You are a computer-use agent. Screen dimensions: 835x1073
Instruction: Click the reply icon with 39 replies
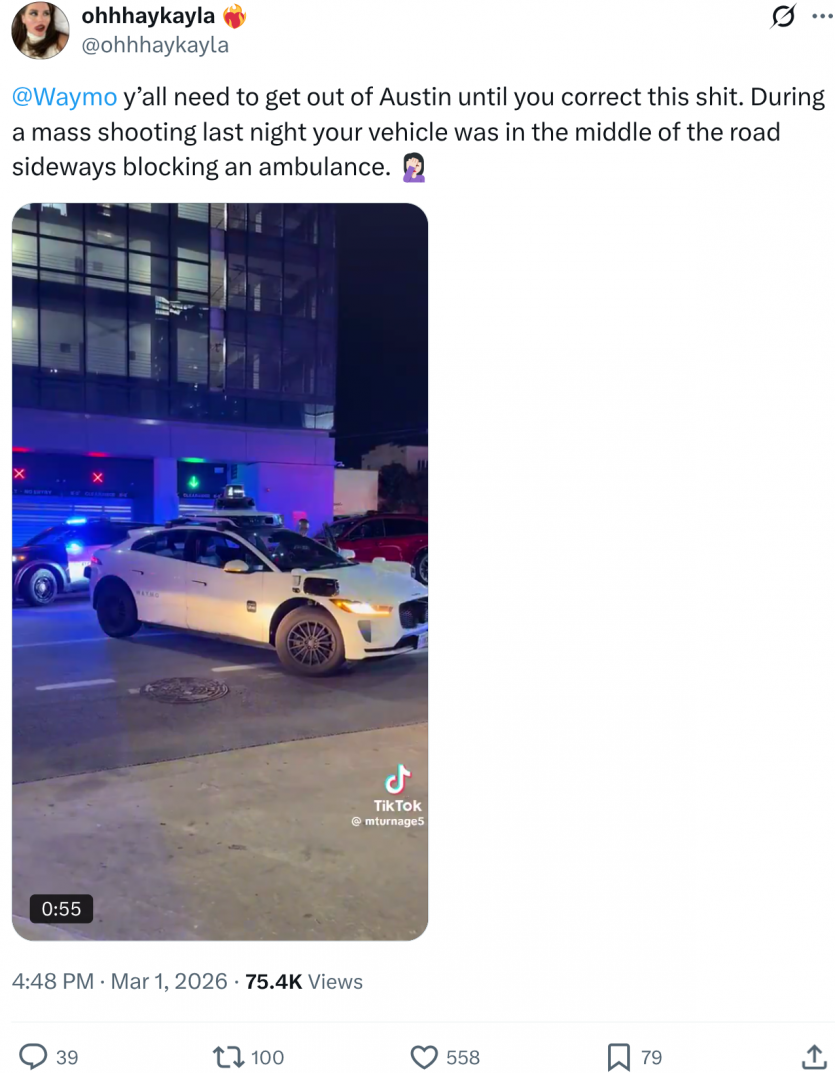click(32, 1057)
